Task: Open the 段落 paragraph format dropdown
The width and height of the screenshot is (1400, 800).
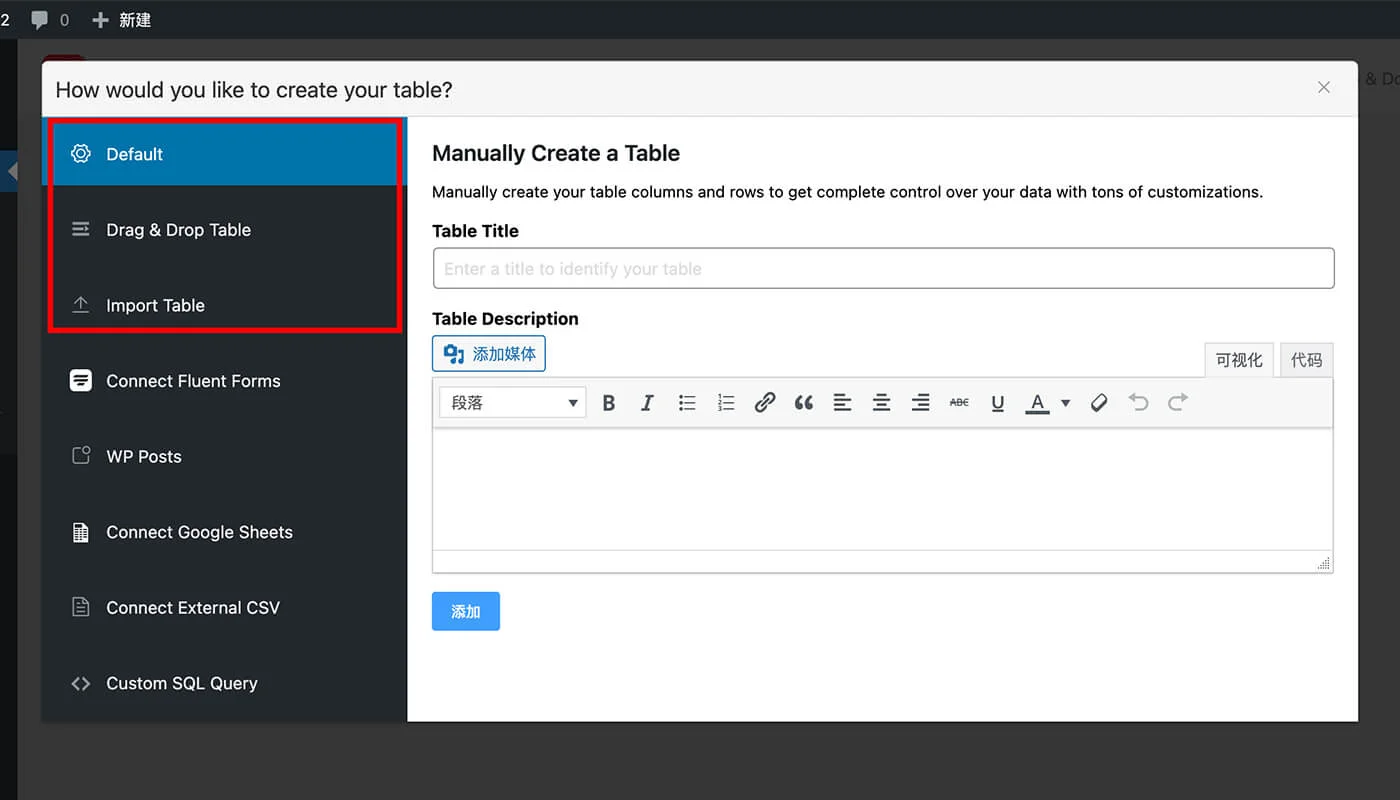Action: 512,403
